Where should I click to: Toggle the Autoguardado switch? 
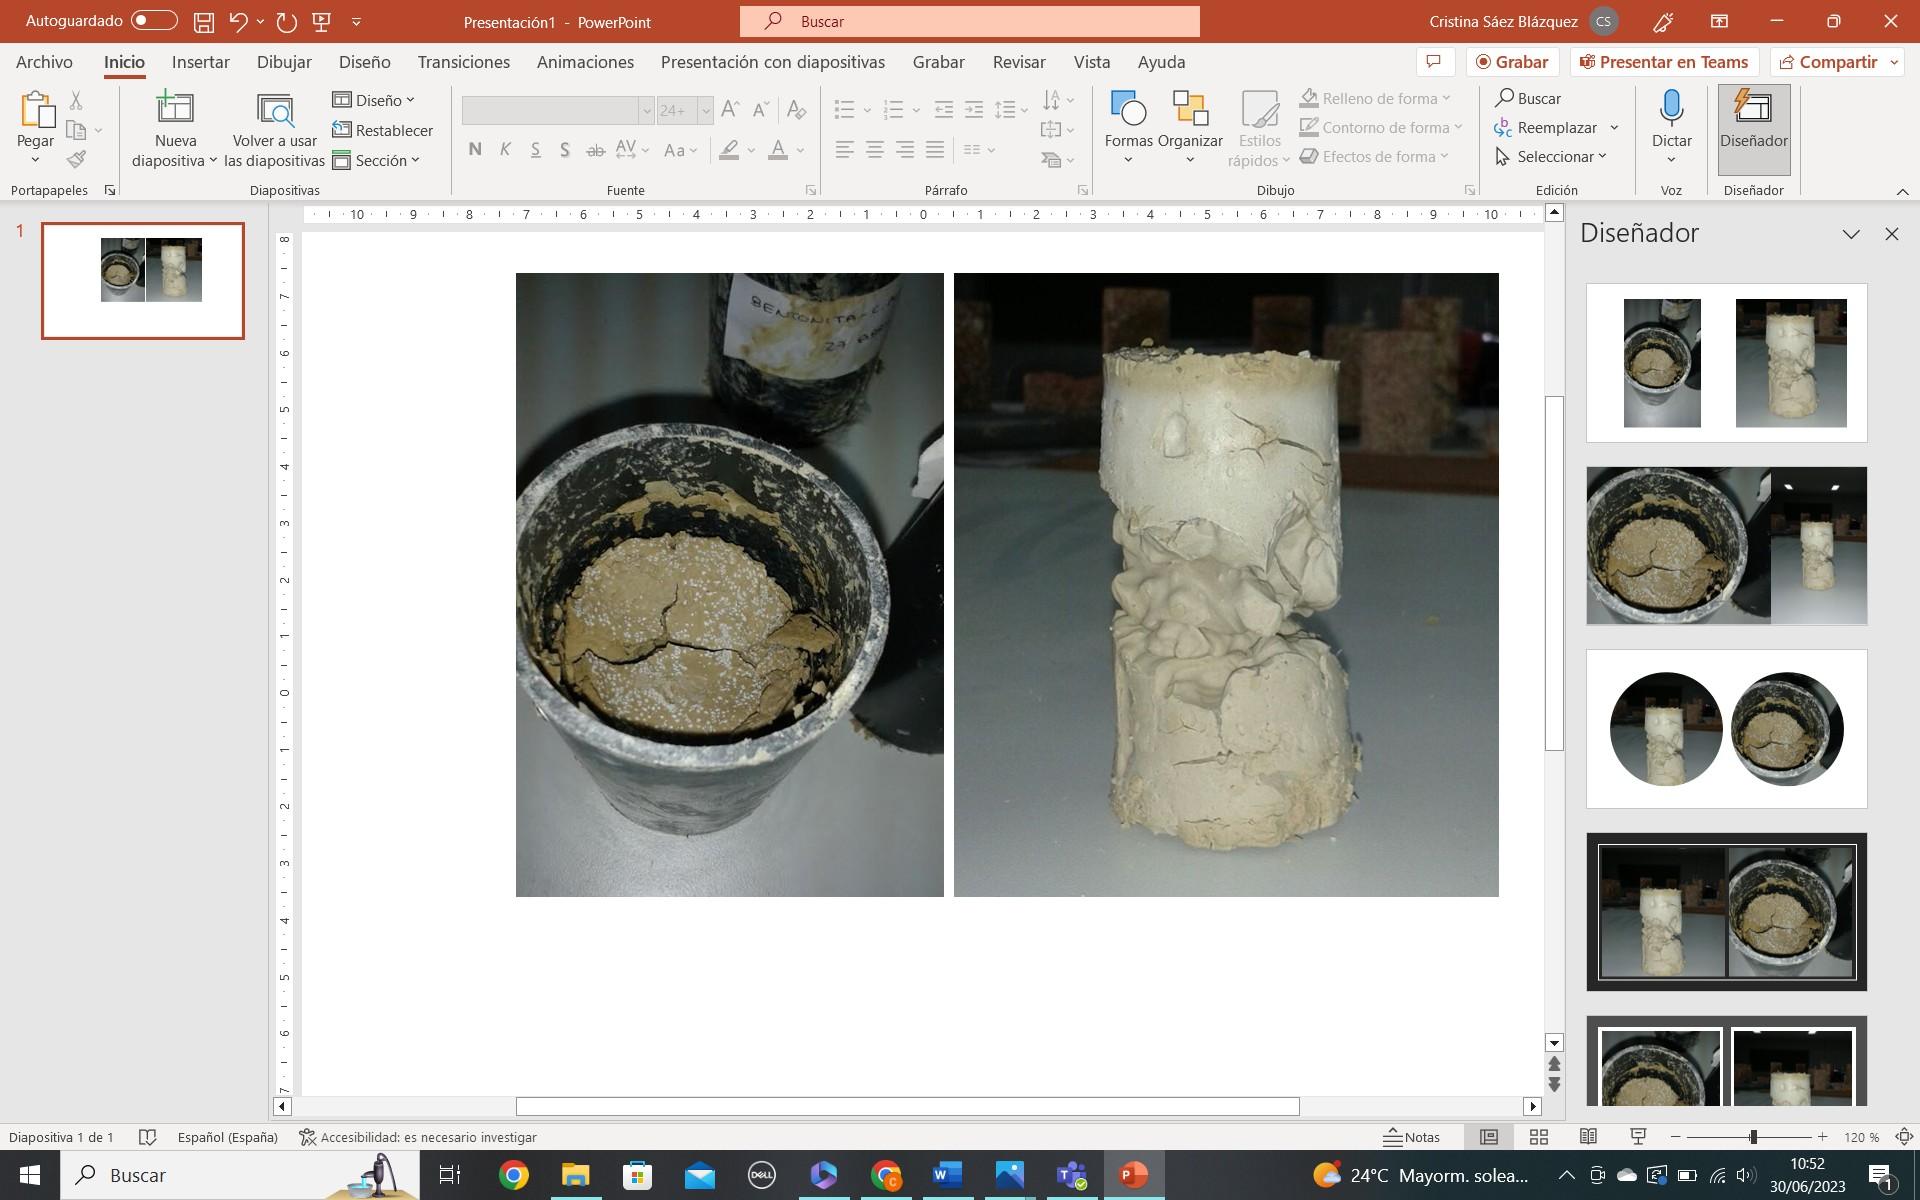[154, 21]
